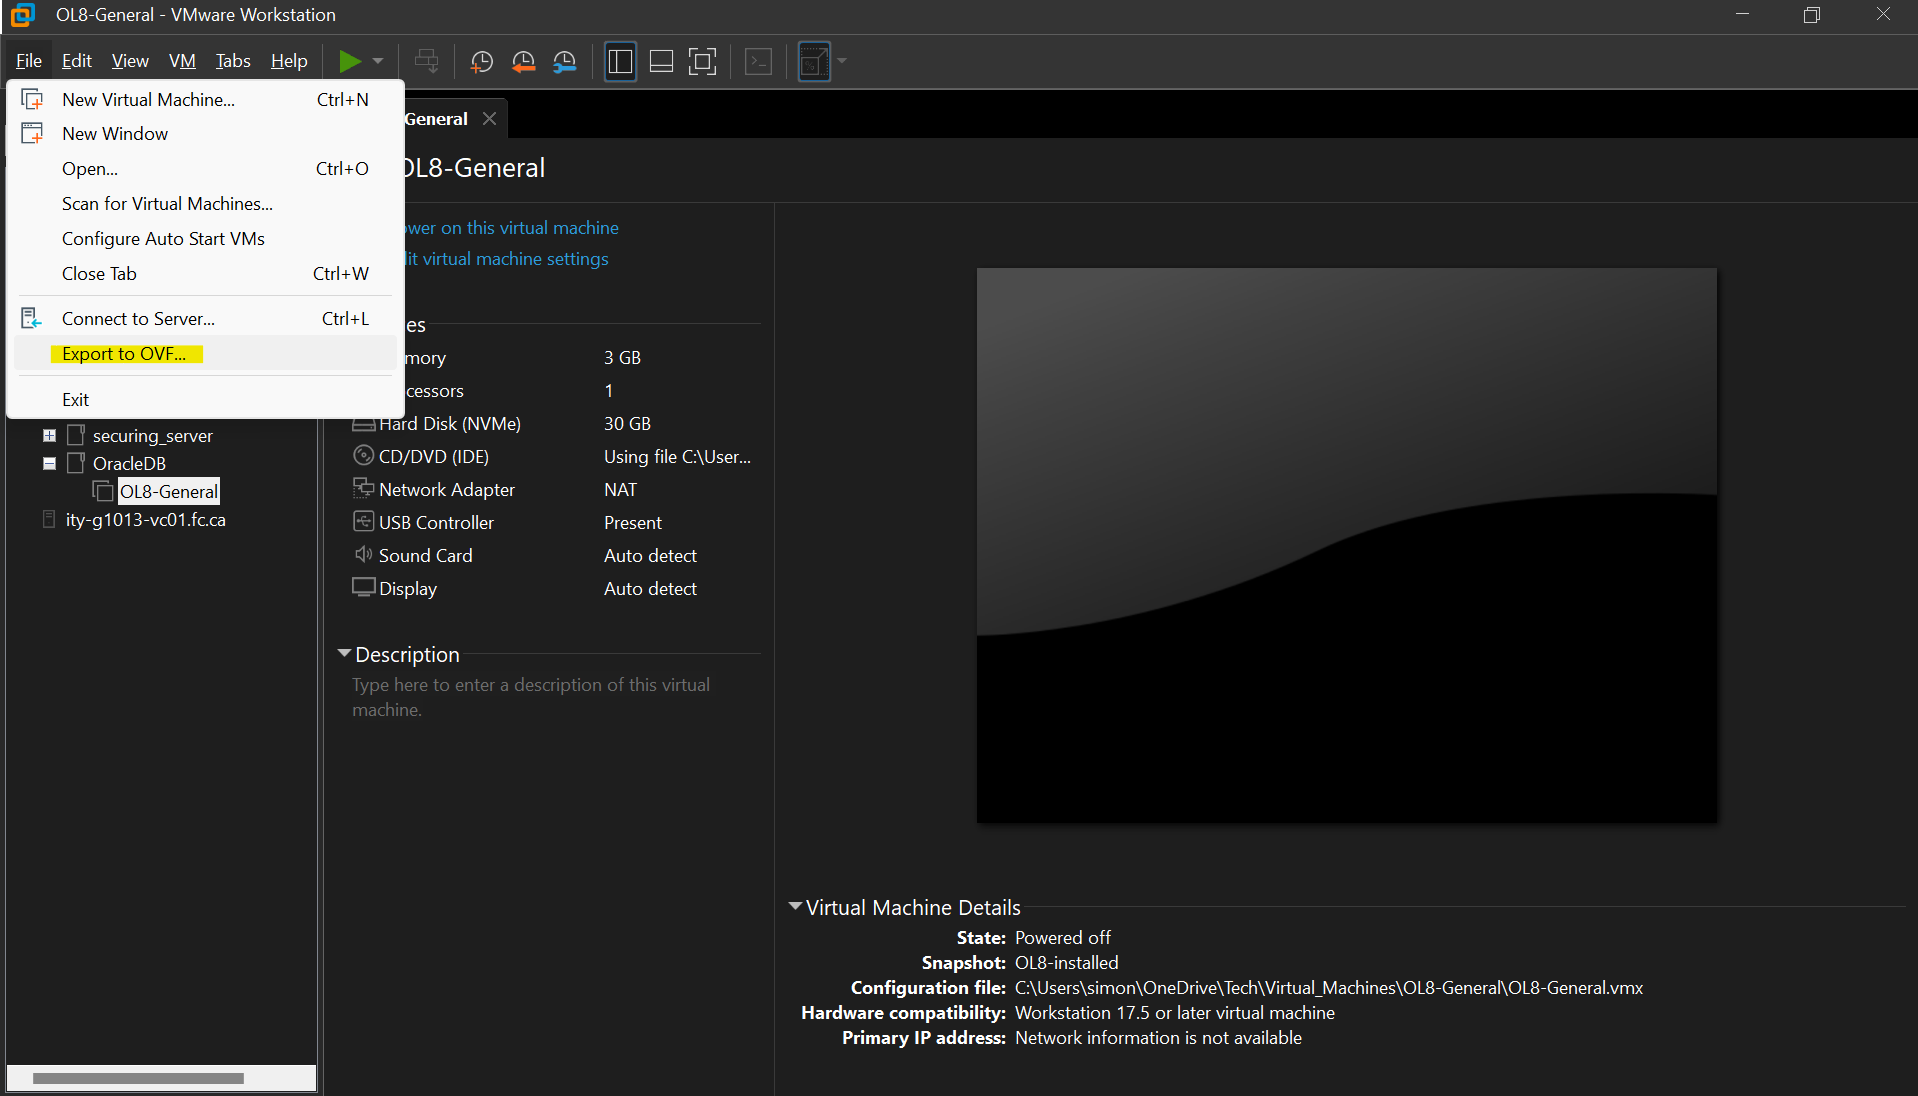The width and height of the screenshot is (1918, 1096).
Task: Select the vc01.fc.ca server entry
Action: click(x=145, y=520)
